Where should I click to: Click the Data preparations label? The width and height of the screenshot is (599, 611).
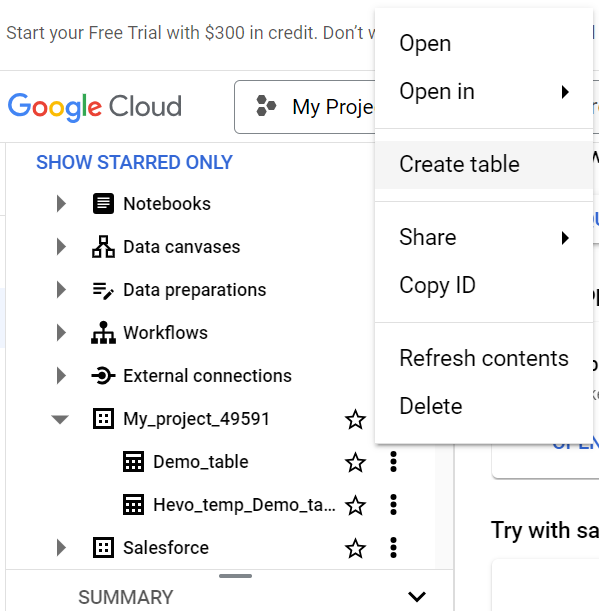pyautogui.click(x=194, y=290)
